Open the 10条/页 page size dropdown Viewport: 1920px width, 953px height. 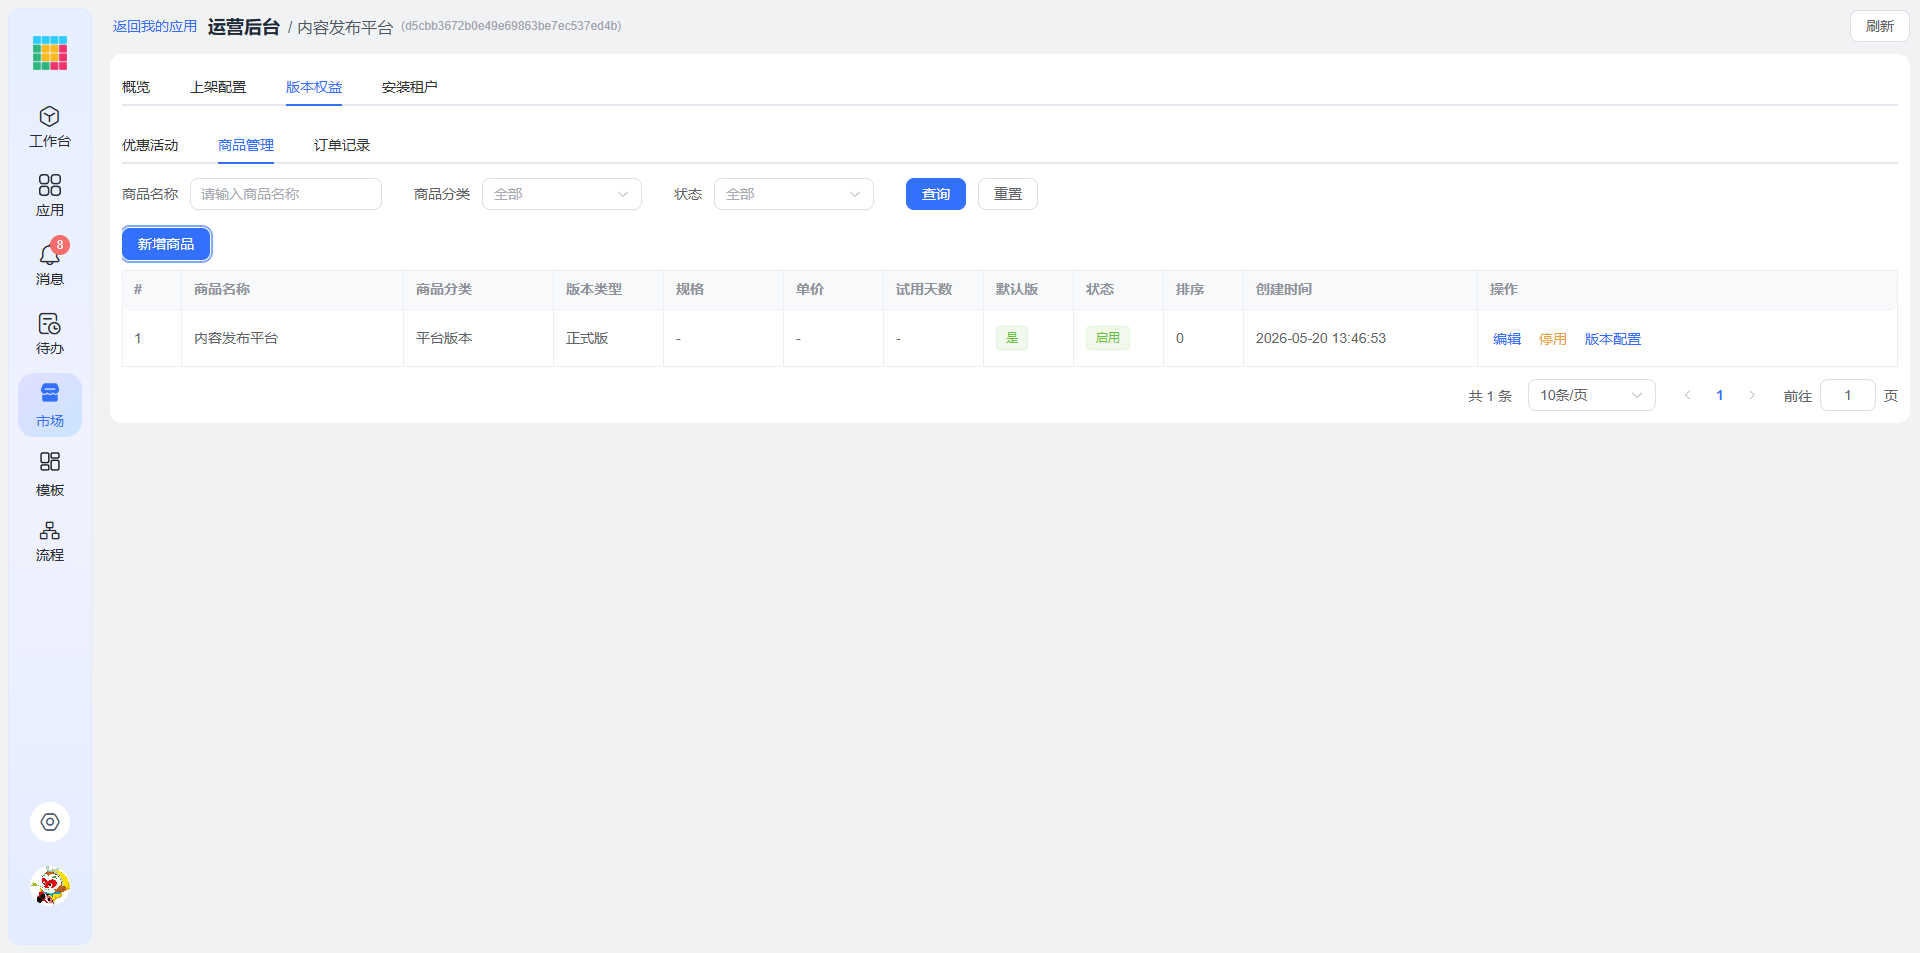[x=1591, y=395]
